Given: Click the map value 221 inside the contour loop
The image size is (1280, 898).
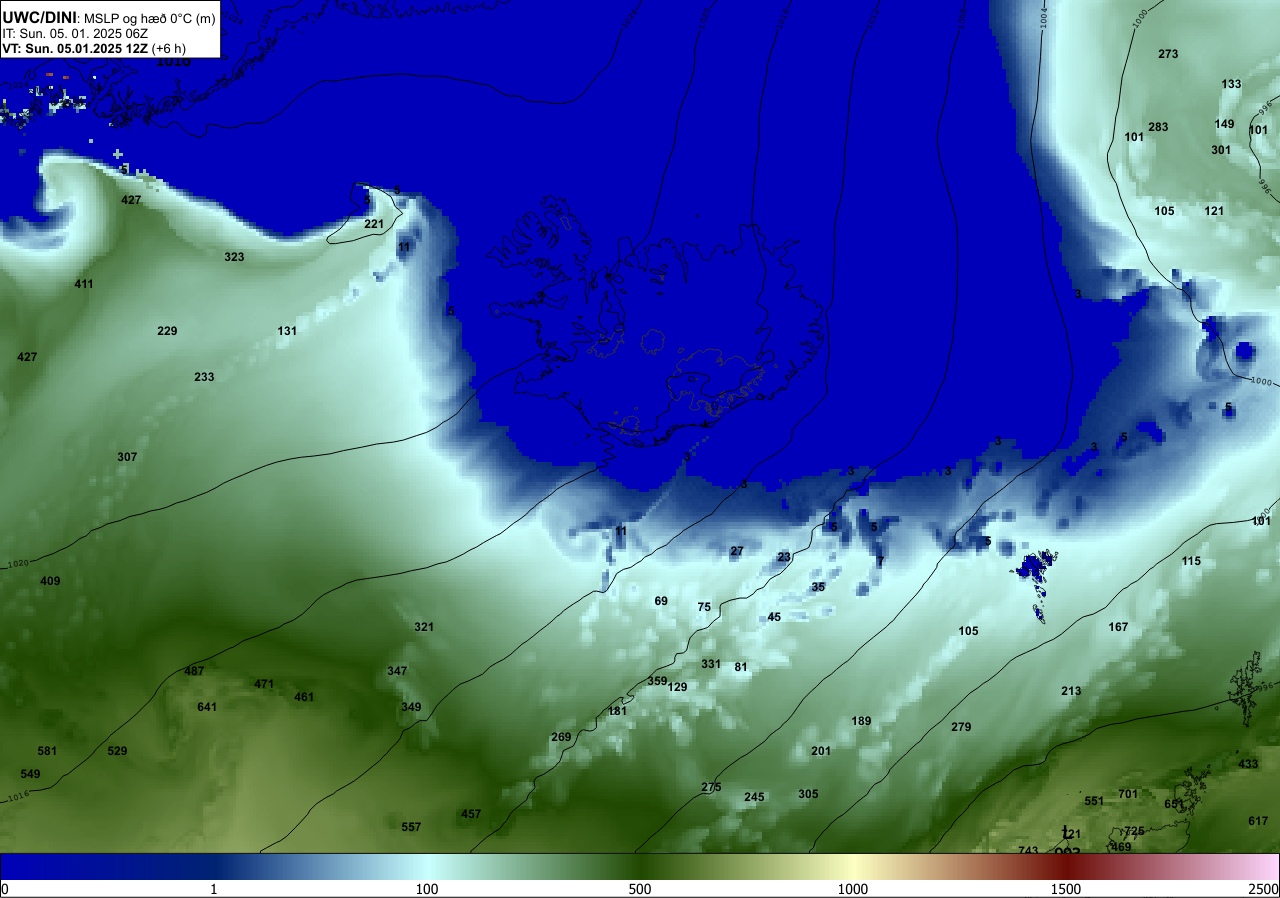Looking at the screenshot, I should pos(374,224).
